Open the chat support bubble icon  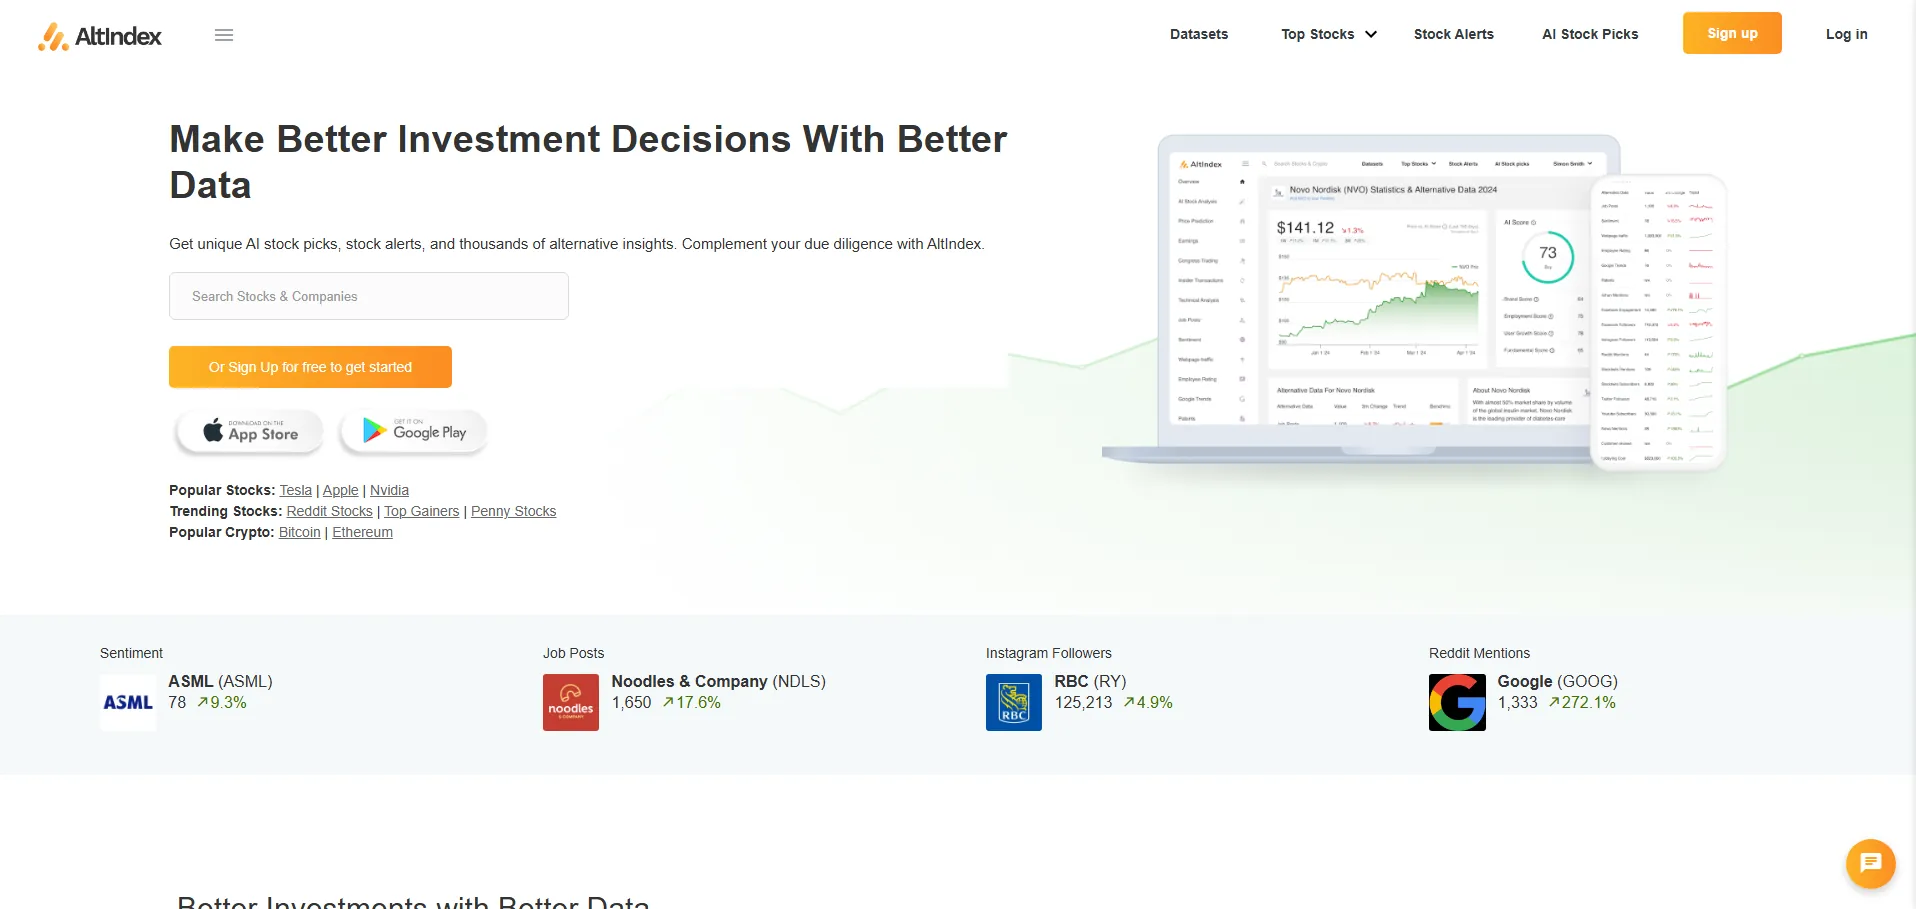click(1870, 863)
